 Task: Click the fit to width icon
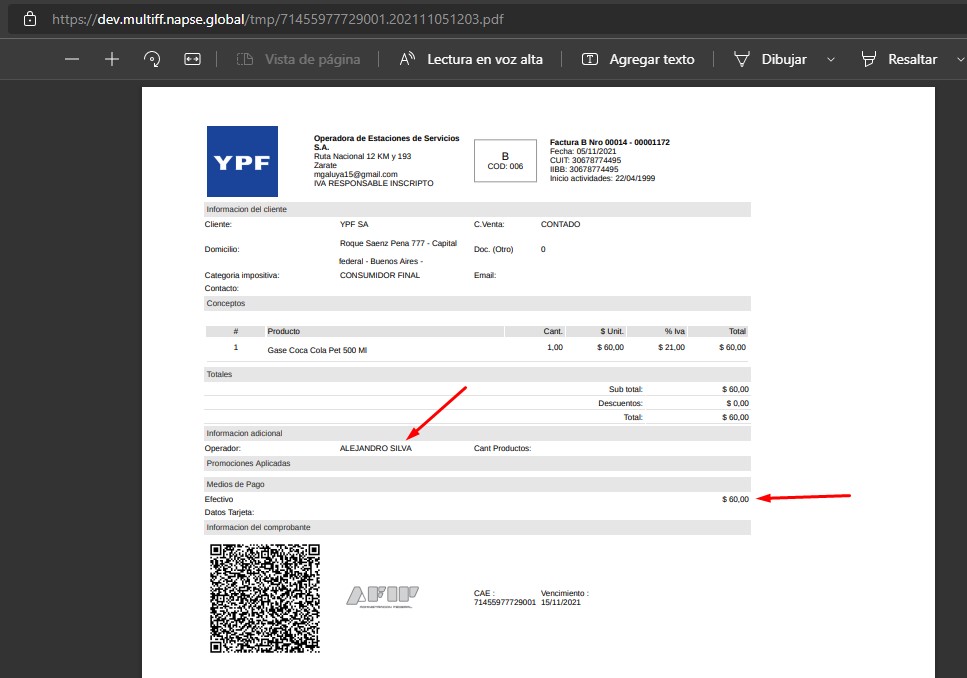click(192, 60)
